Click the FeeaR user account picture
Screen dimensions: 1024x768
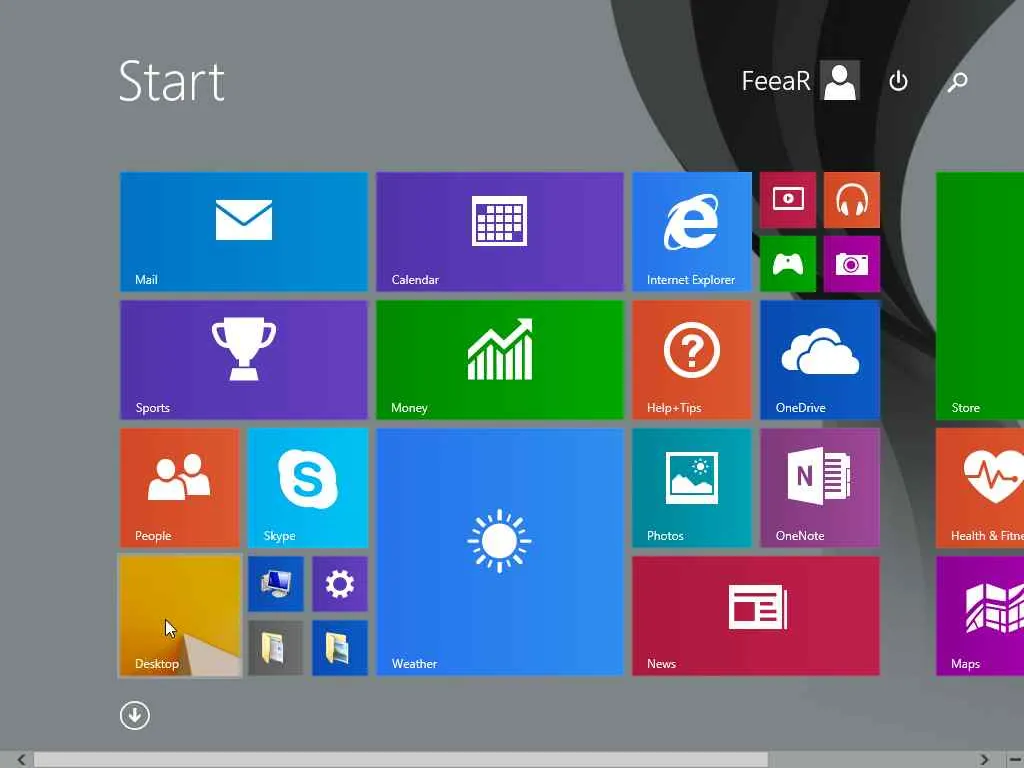(840, 80)
